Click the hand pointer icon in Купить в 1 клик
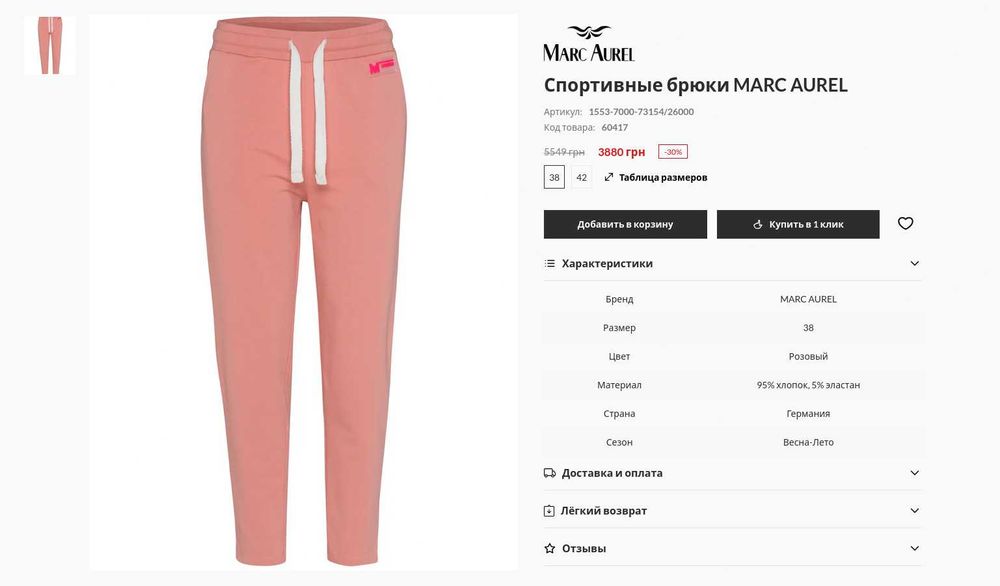This screenshot has width=1000, height=586. (758, 224)
